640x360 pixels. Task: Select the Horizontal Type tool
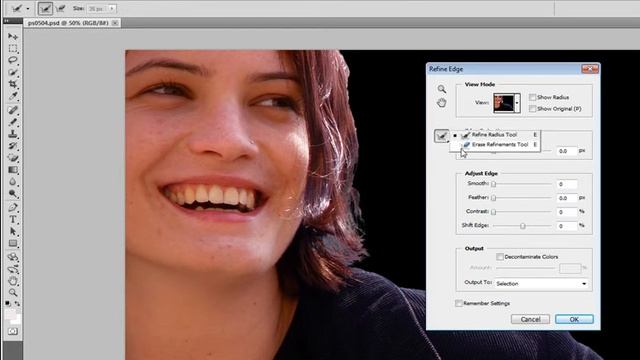click(x=13, y=220)
